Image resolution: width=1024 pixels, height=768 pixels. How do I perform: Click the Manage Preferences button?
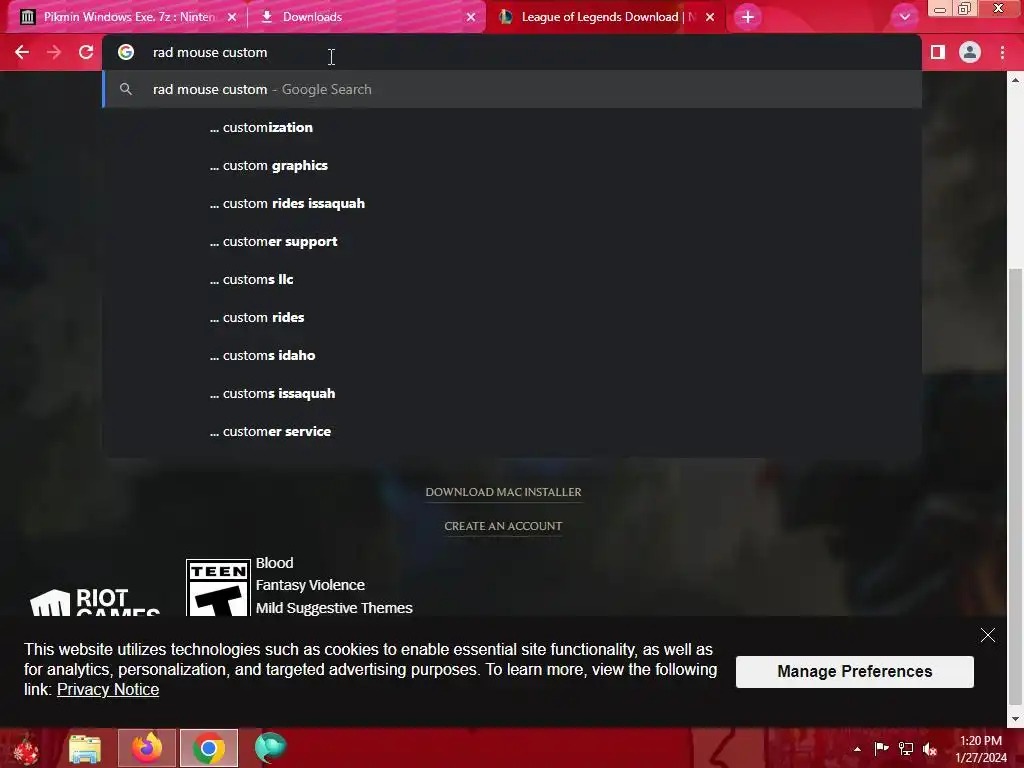coord(854,671)
